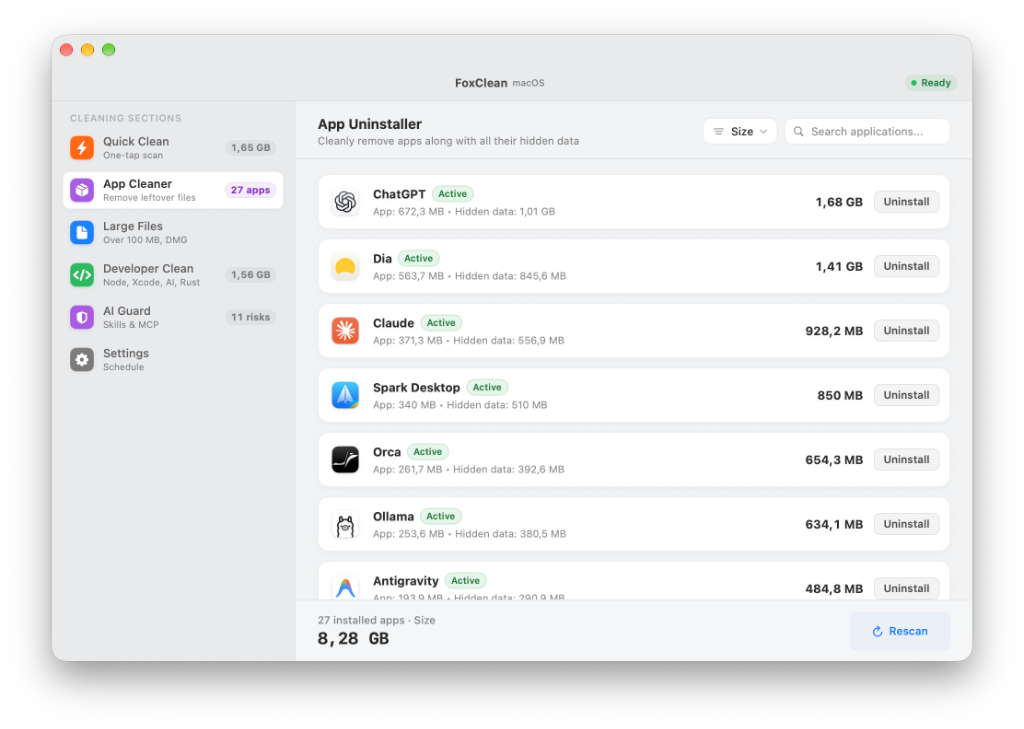The image size is (1024, 729).
Task: Click the App Uninstaller heading
Action: [370, 124]
